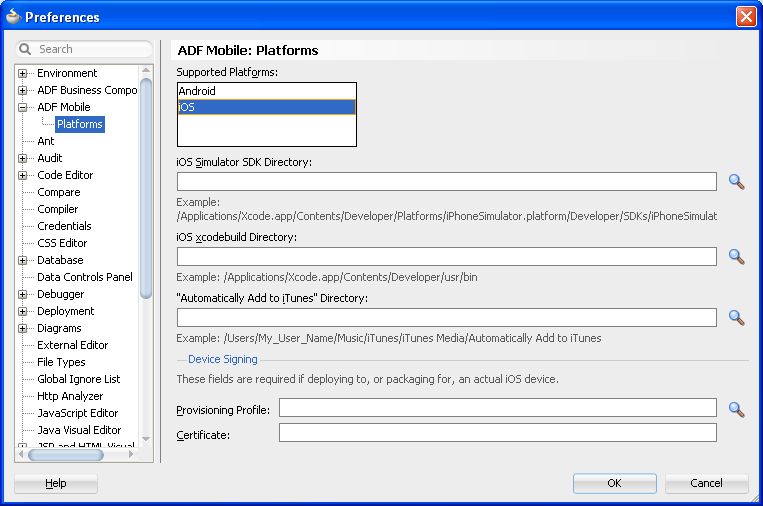This screenshot has height=506, width=763.
Task: Select Platforms under ADF Mobile
Action: 80,124
